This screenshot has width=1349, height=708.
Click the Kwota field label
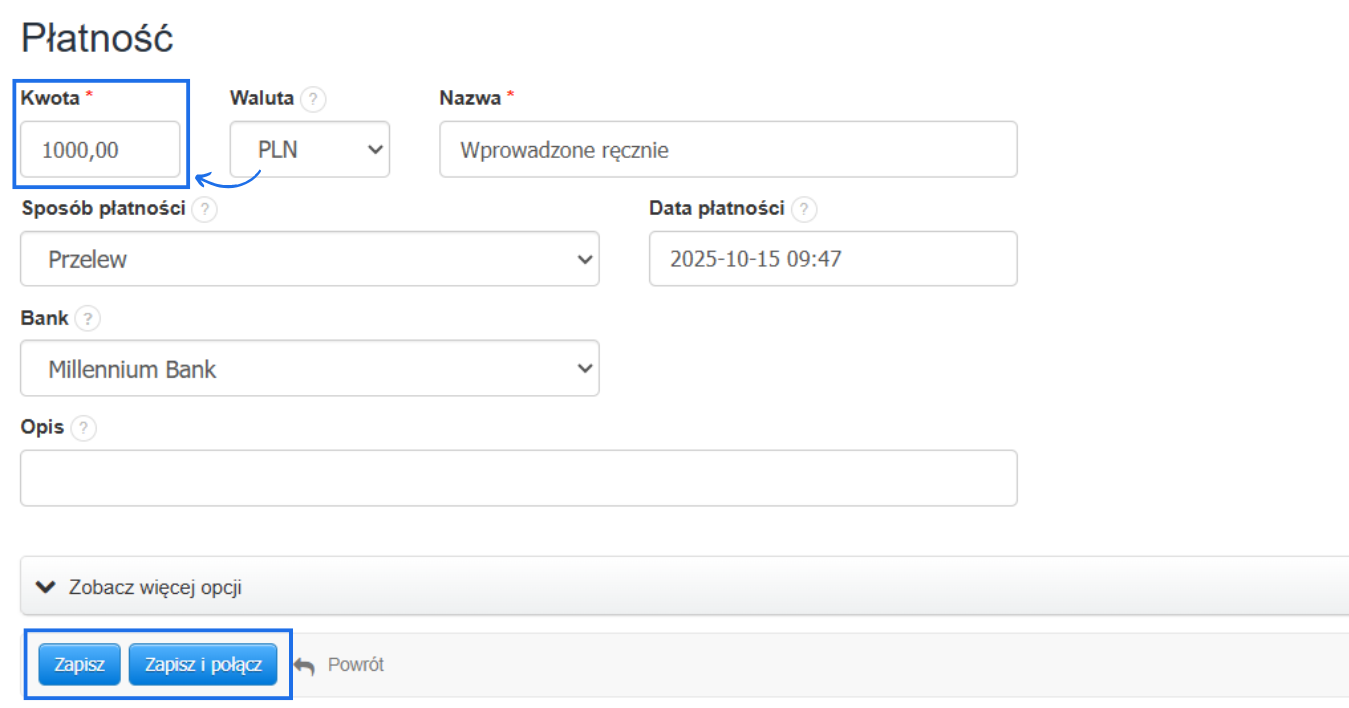point(50,98)
